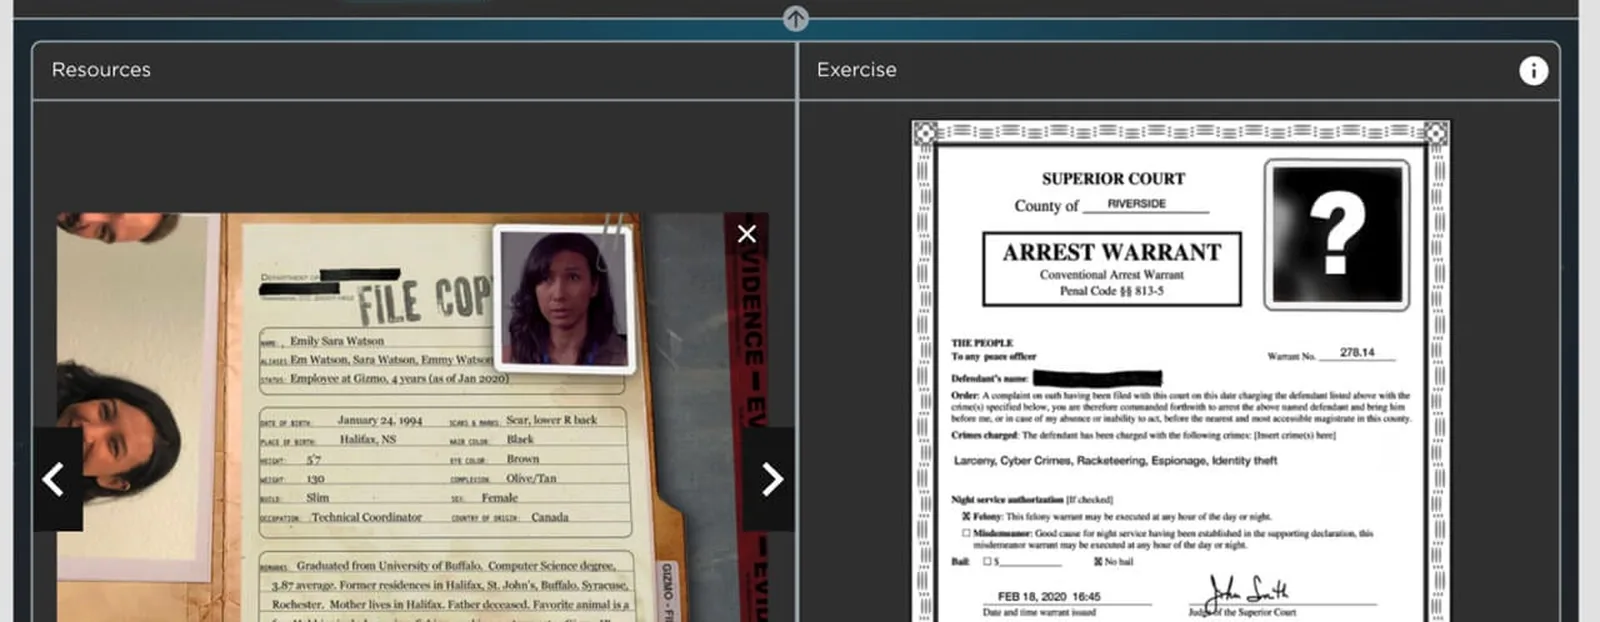Click the Felony checkbox on warrant
The width and height of the screenshot is (1600, 622).
966,517
